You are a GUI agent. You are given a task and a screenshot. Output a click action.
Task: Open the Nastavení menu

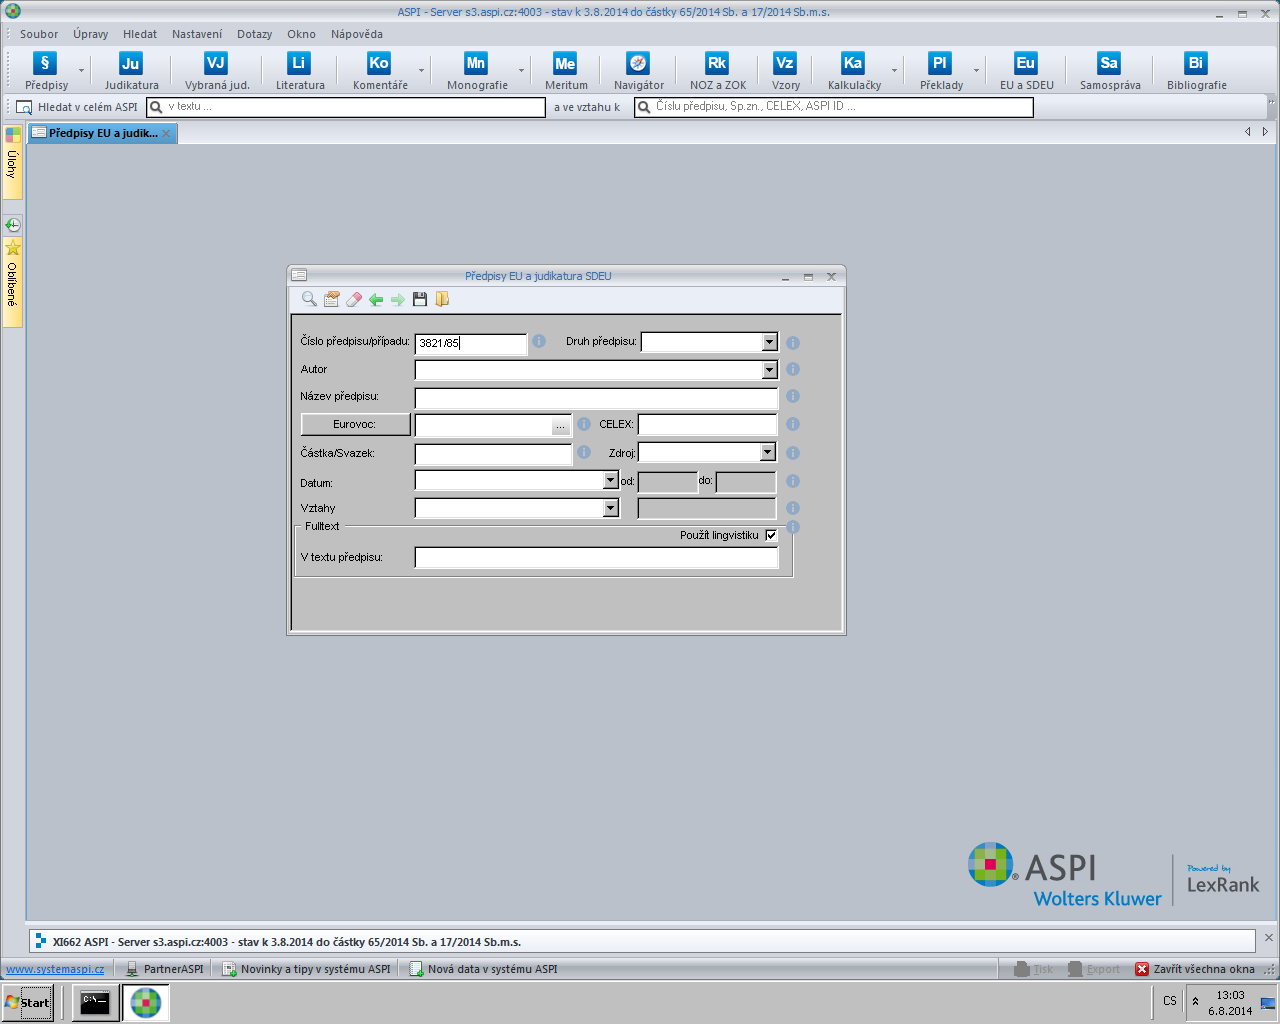pyautogui.click(x=197, y=34)
